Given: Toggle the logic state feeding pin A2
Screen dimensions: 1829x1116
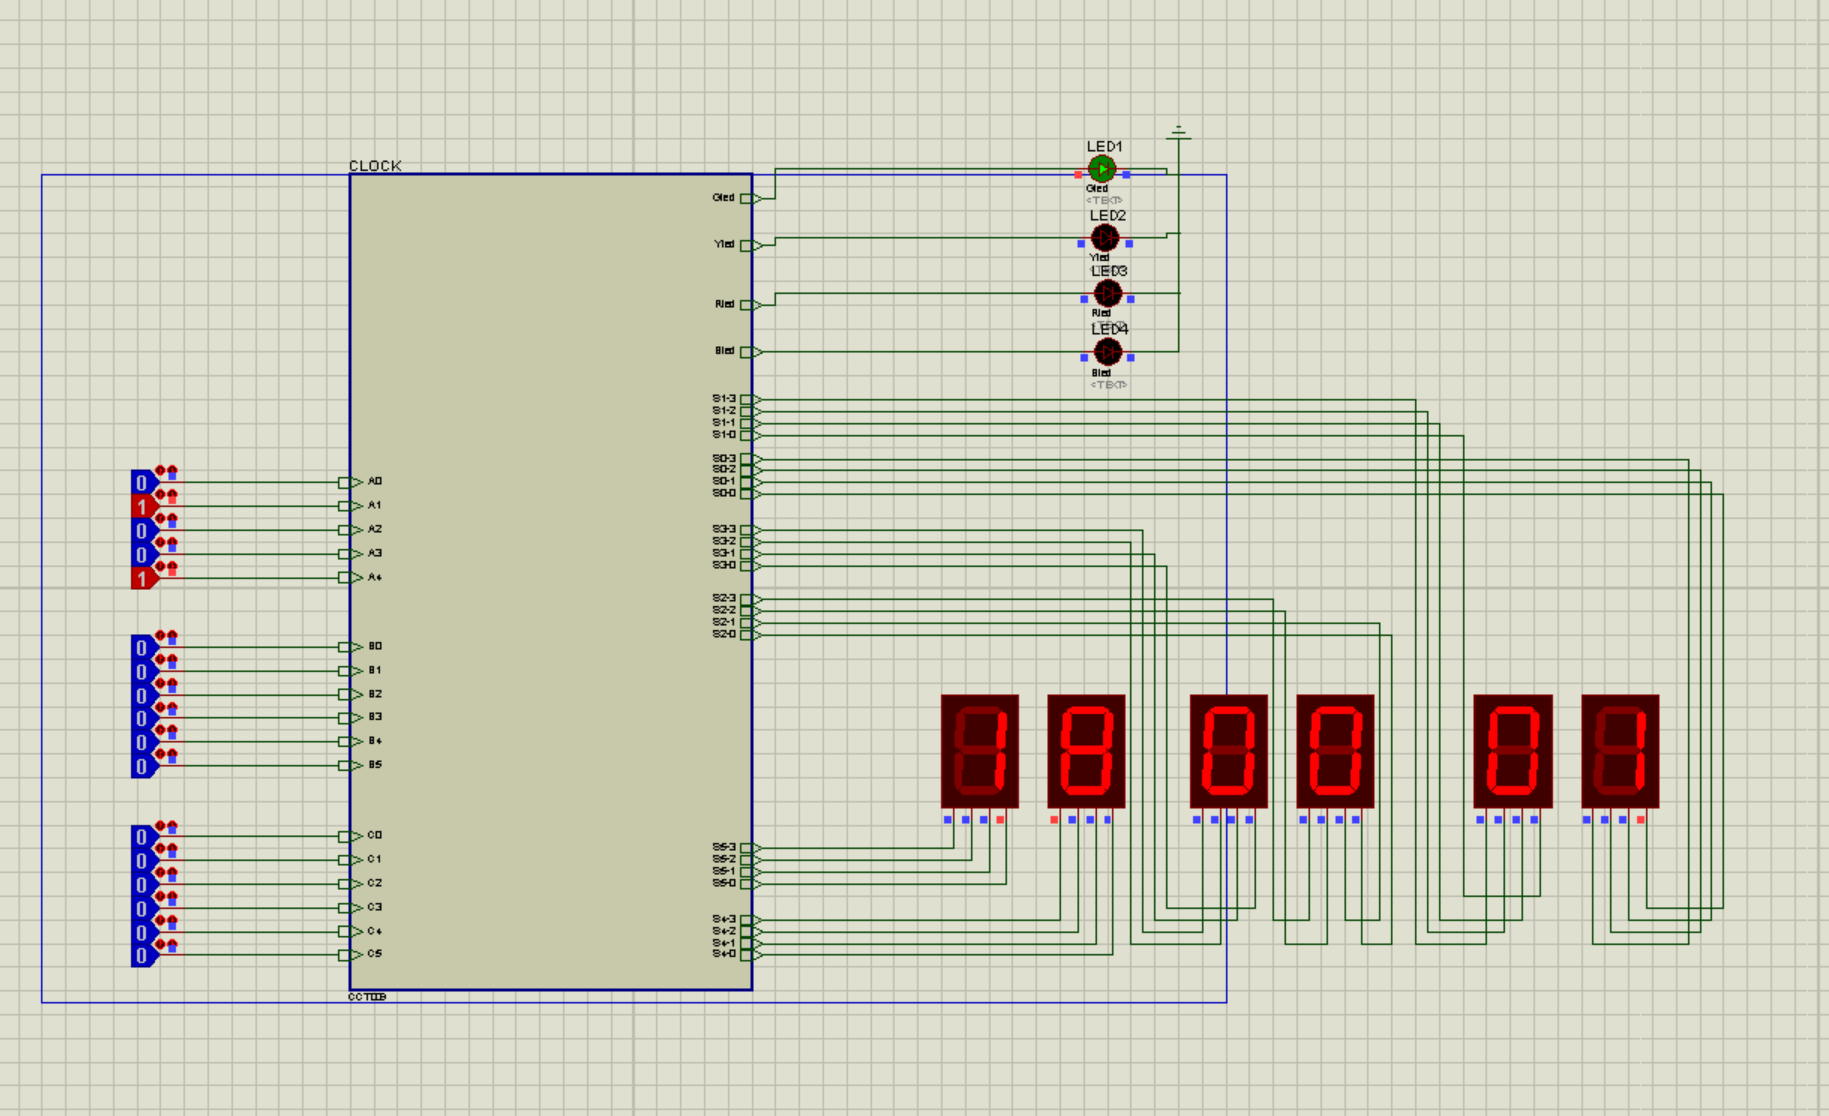Looking at the screenshot, I should (143, 530).
